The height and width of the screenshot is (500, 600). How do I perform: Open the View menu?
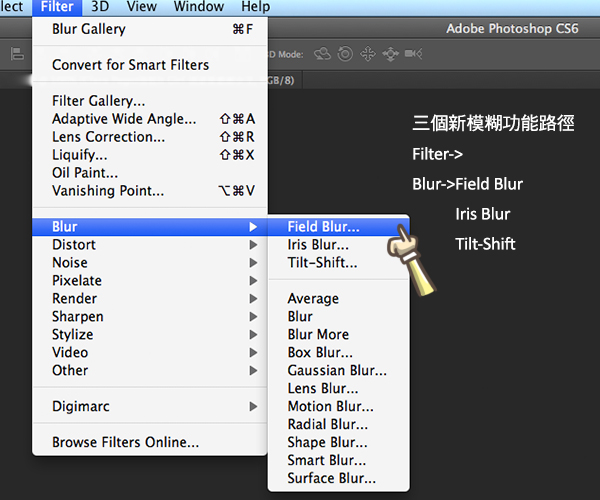(141, 7)
